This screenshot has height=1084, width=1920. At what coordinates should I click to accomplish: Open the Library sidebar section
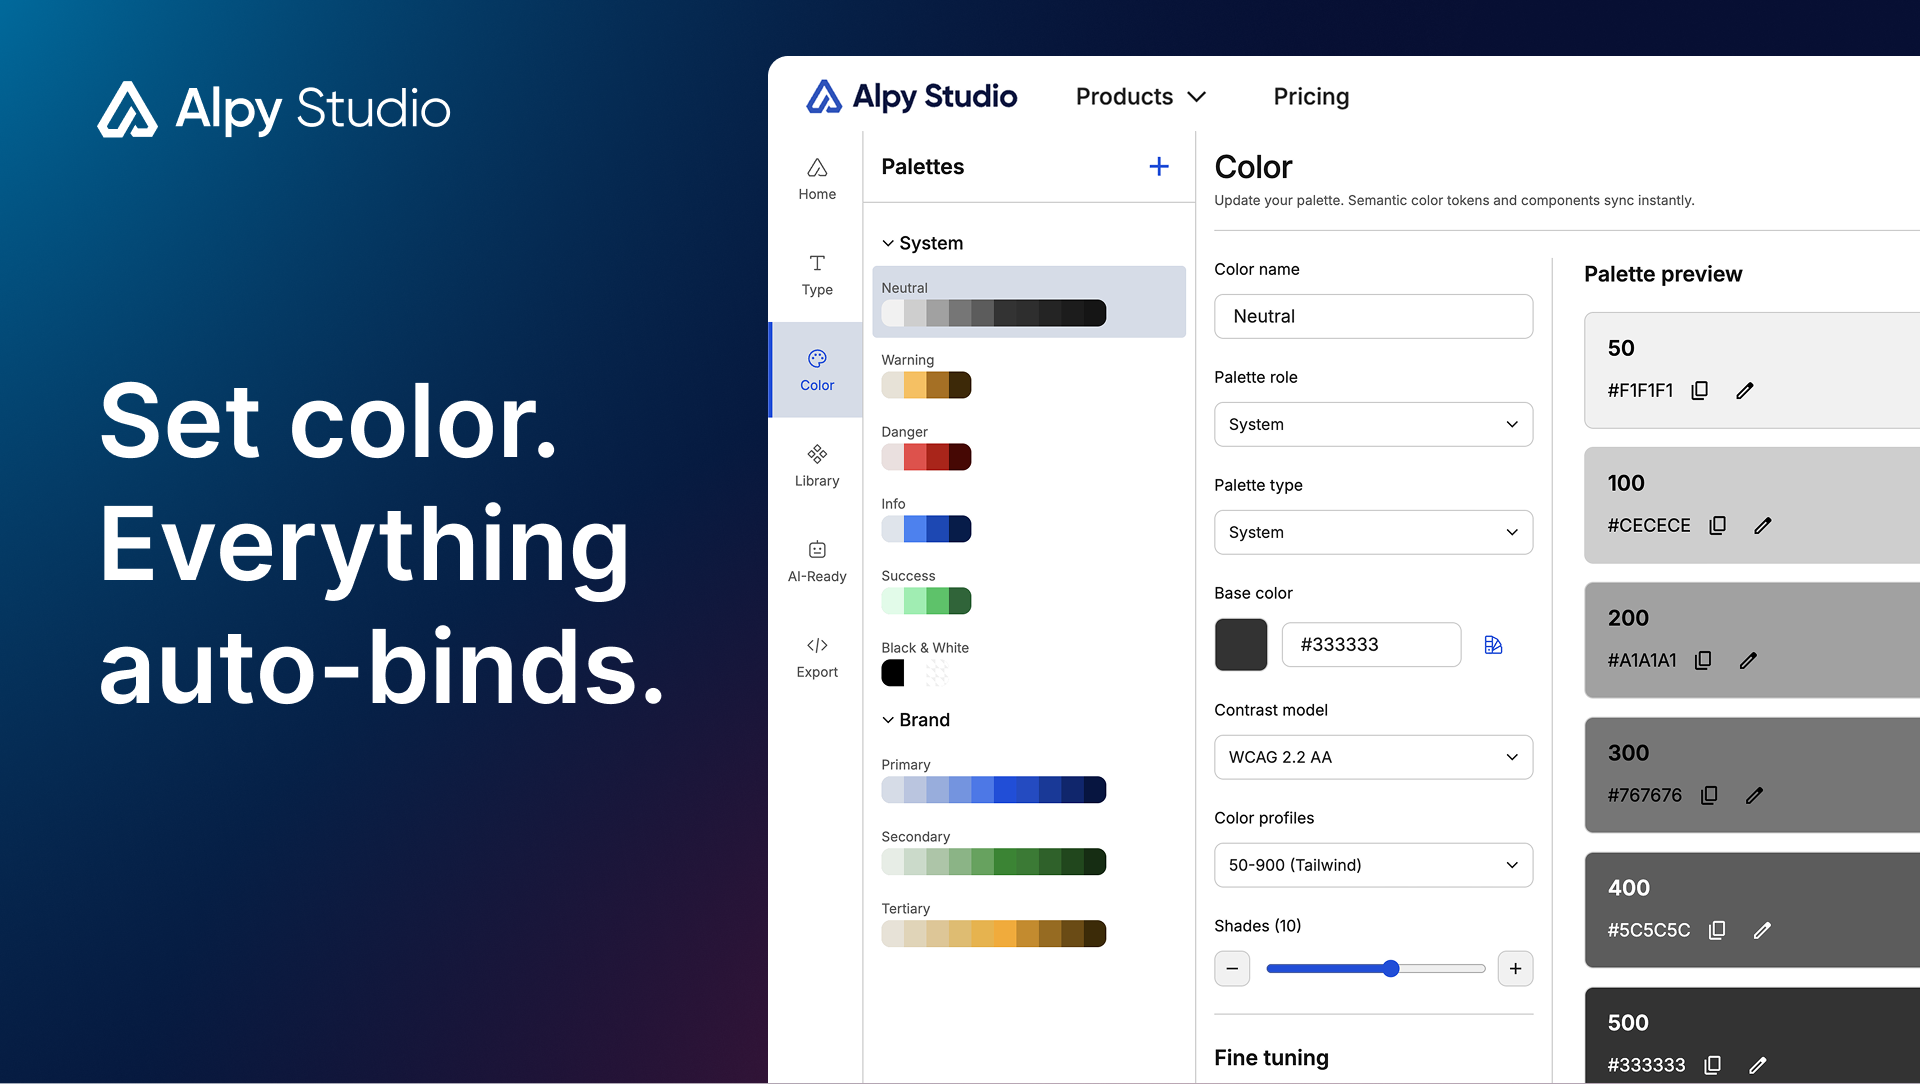click(x=817, y=466)
